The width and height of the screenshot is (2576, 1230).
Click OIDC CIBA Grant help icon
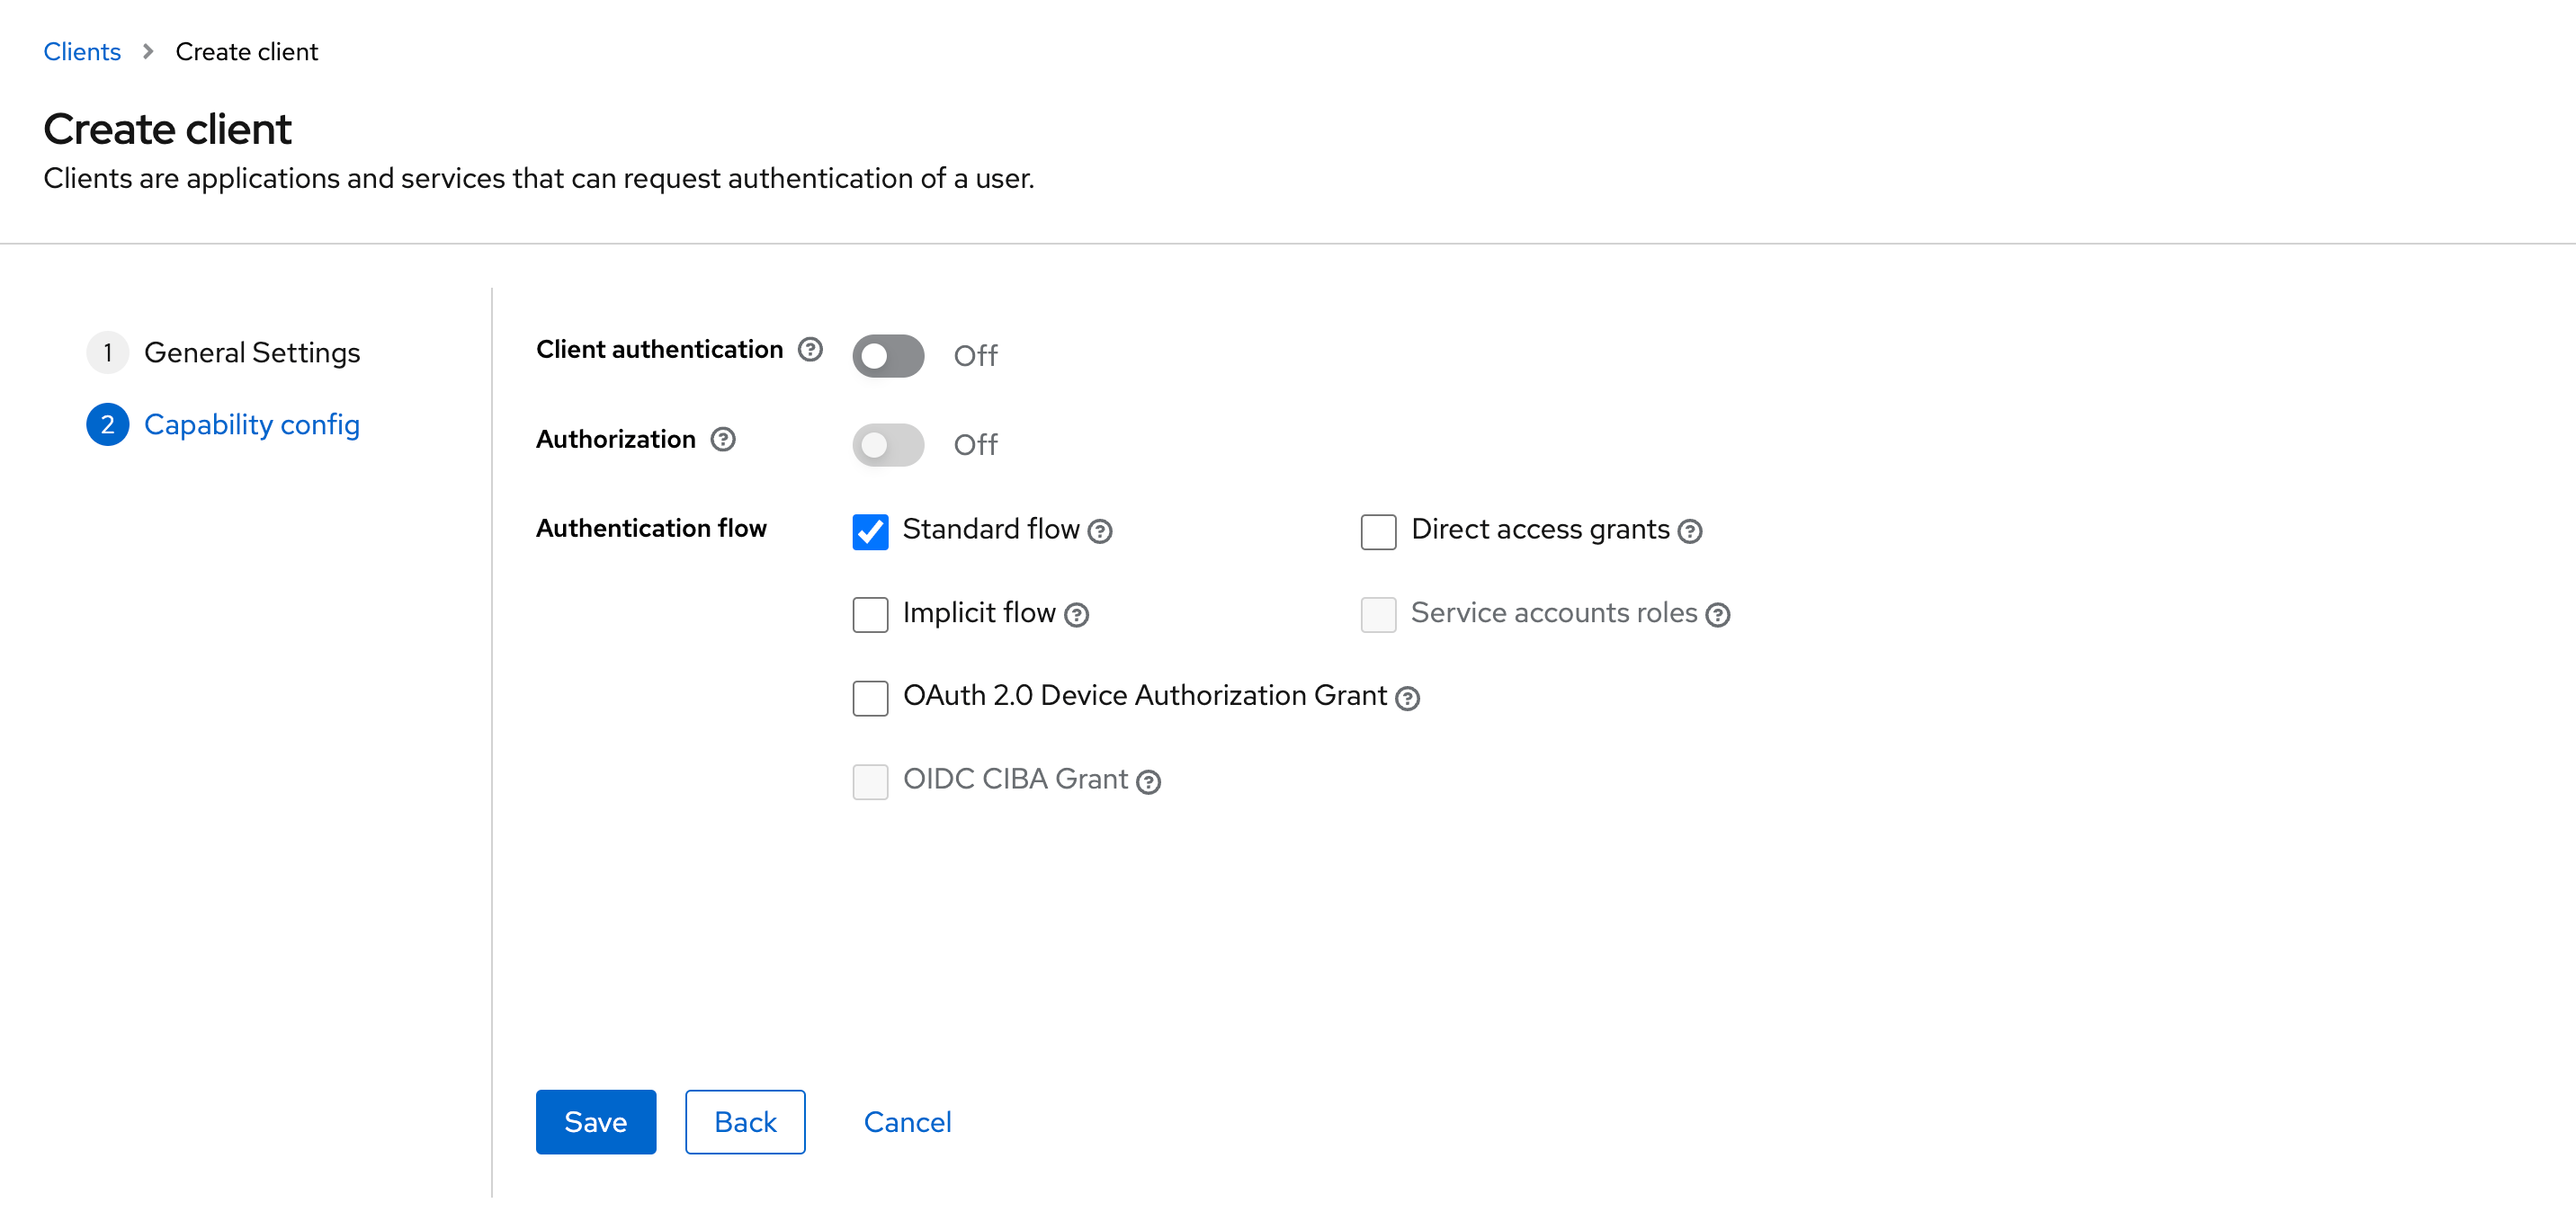(x=1148, y=782)
